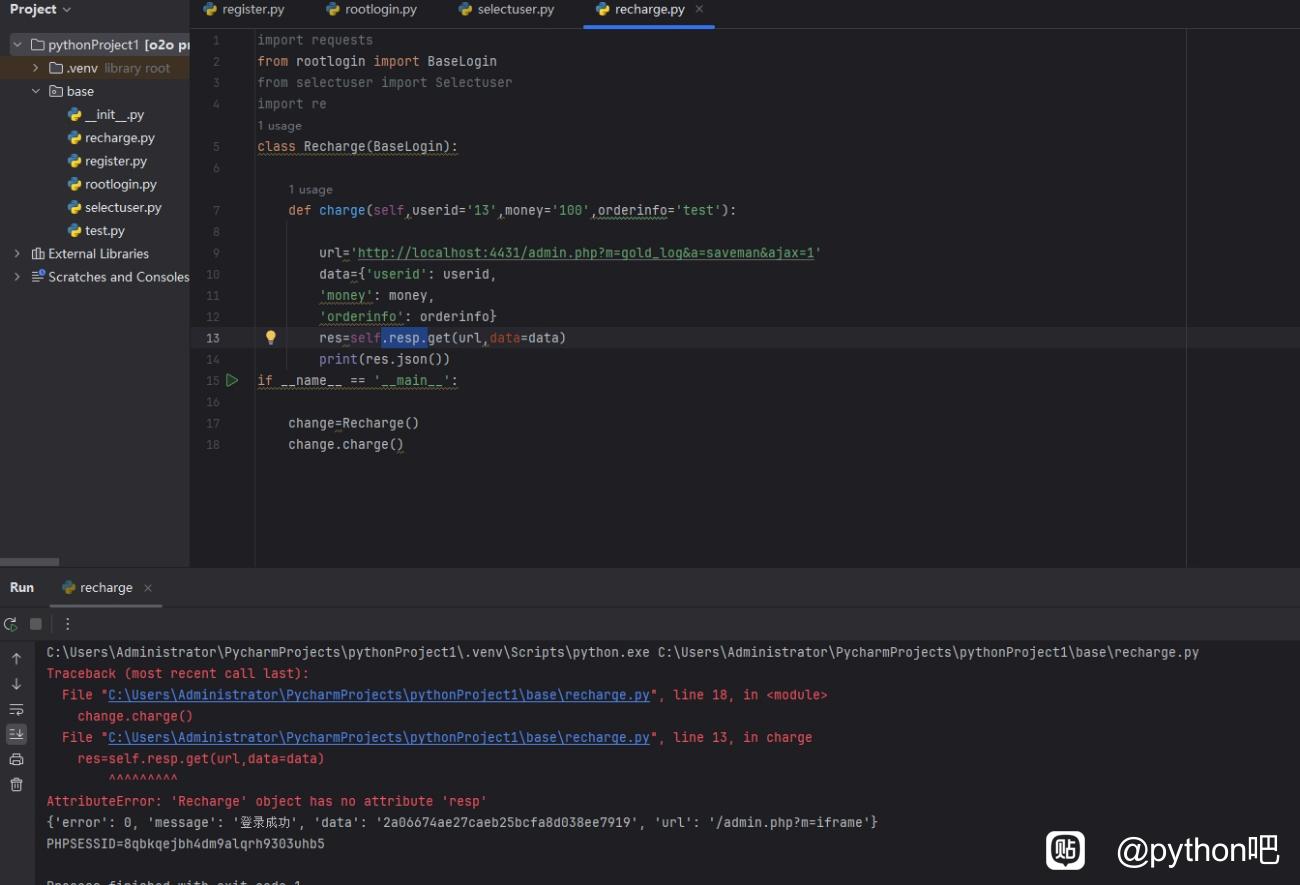
Task: Click the horizontal scrollbar in Project panel
Action: click(30, 562)
